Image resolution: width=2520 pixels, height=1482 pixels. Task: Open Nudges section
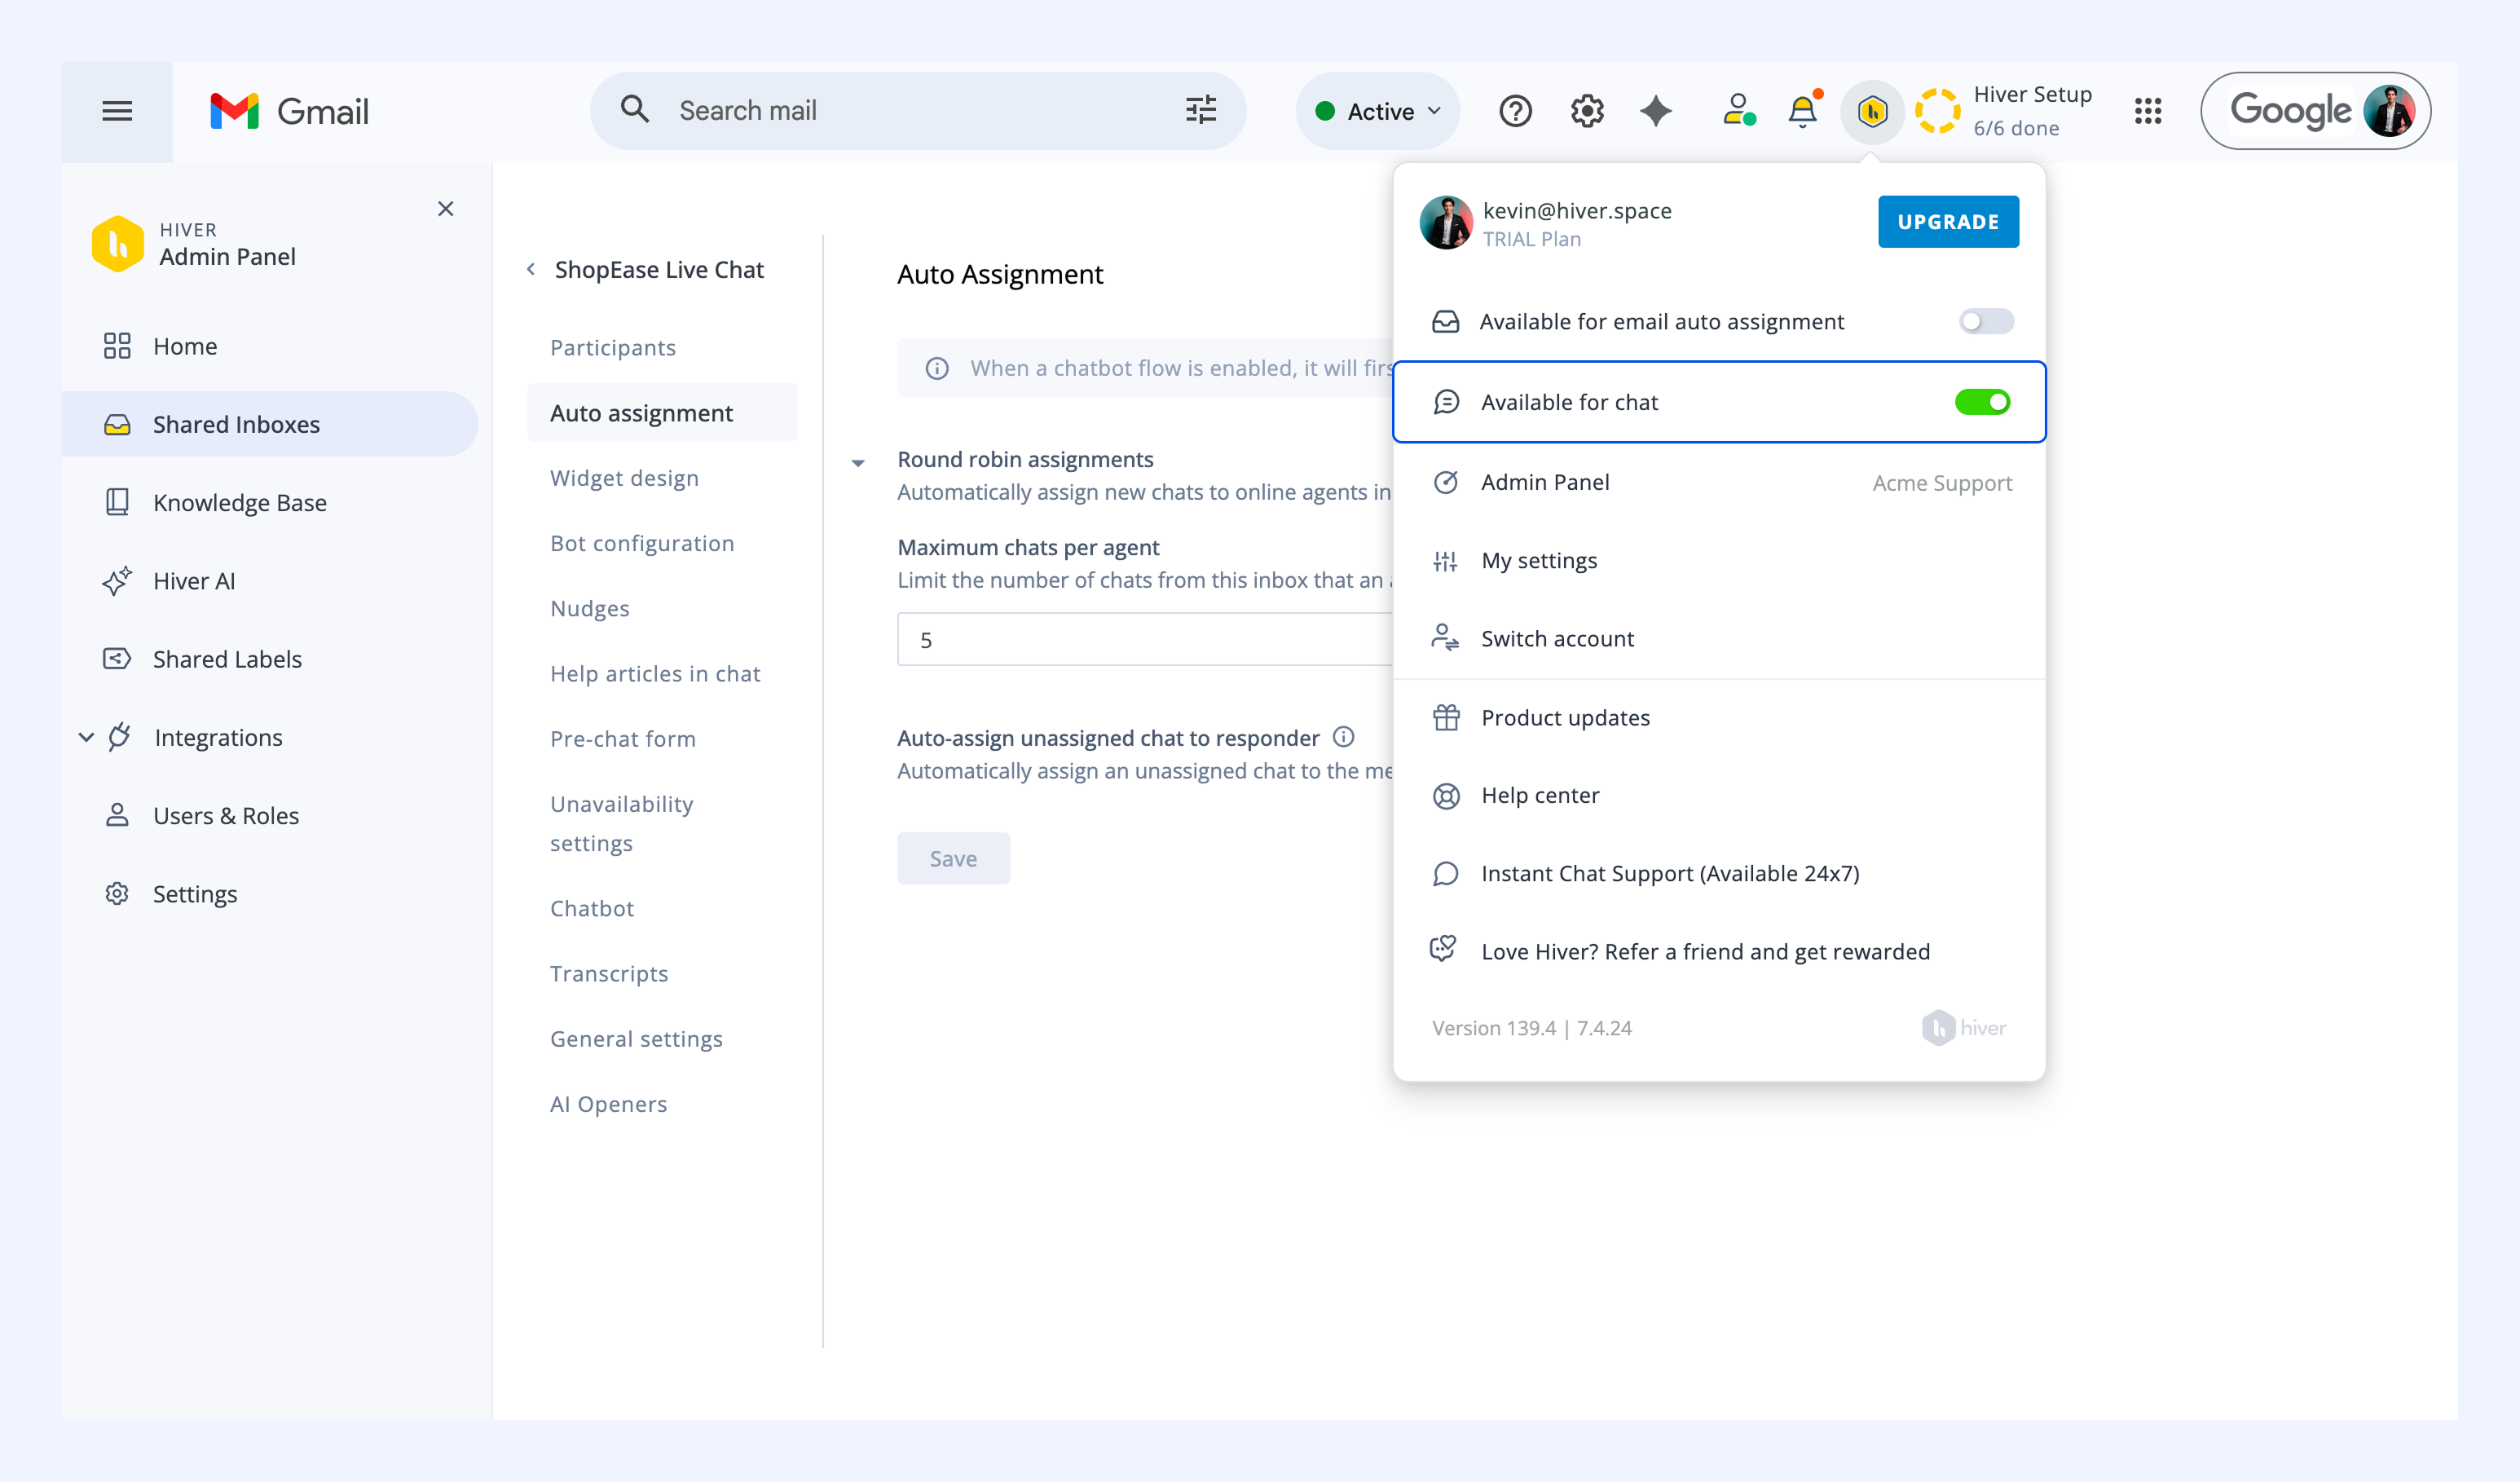pos(589,608)
